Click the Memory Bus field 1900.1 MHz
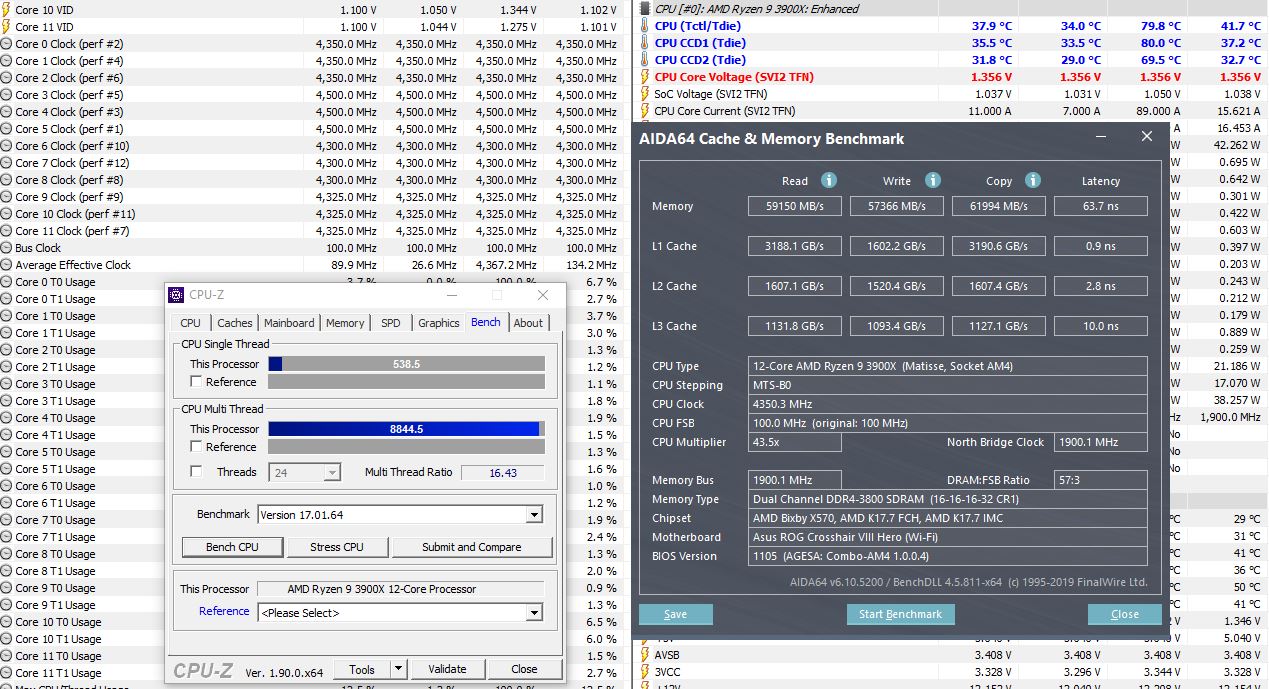The width and height of the screenshot is (1269, 689). (x=794, y=480)
